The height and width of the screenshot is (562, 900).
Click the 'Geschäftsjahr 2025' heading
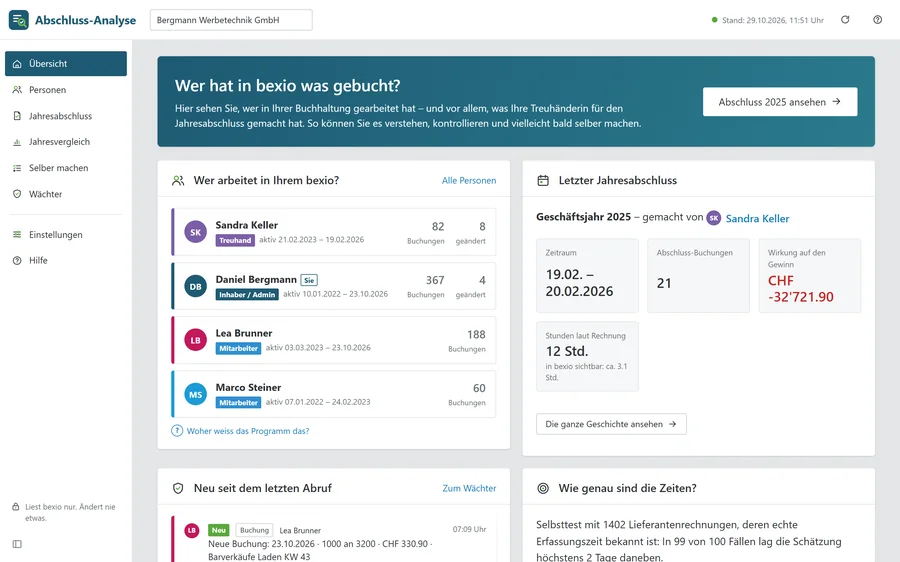click(583, 217)
